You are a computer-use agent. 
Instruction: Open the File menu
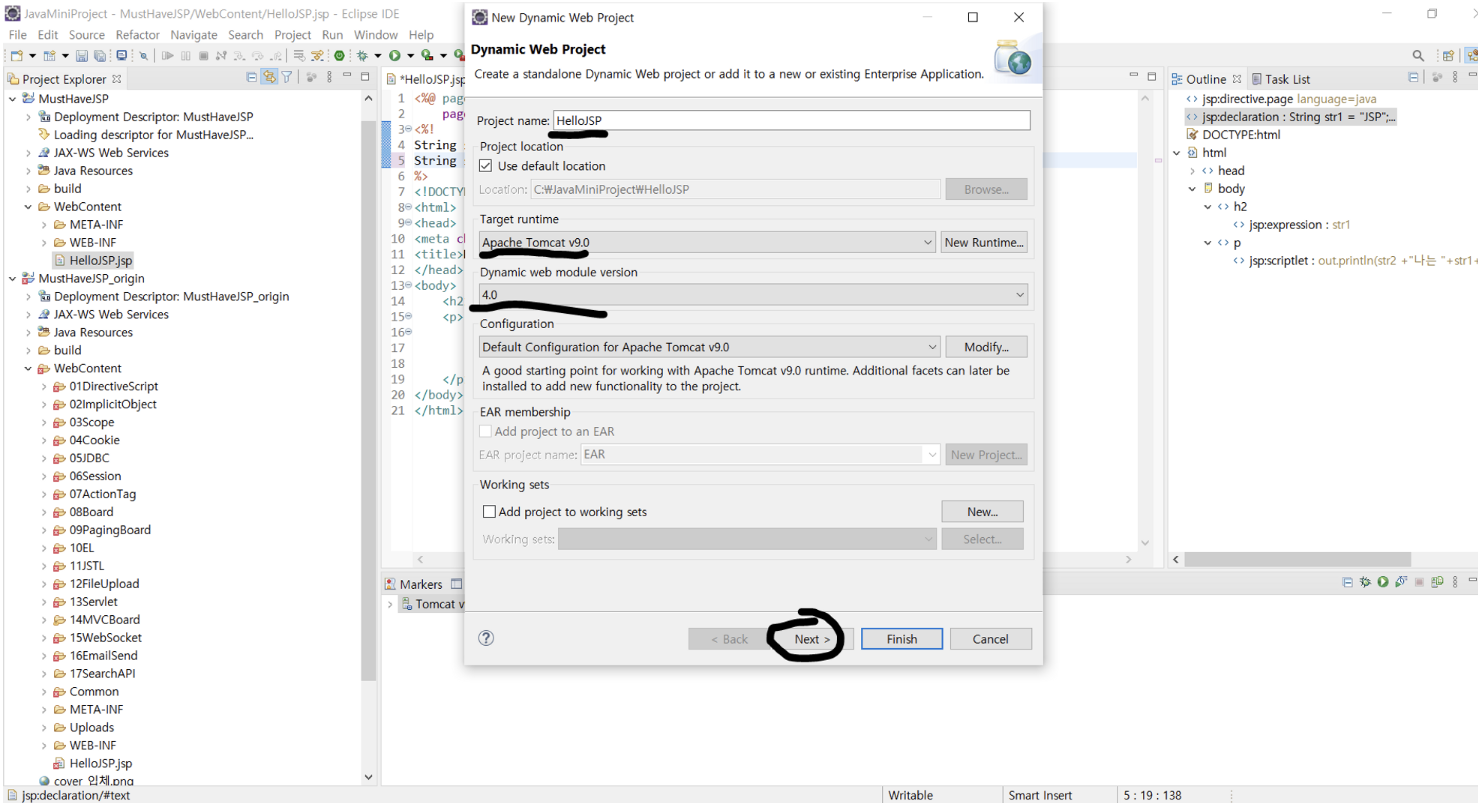18,35
